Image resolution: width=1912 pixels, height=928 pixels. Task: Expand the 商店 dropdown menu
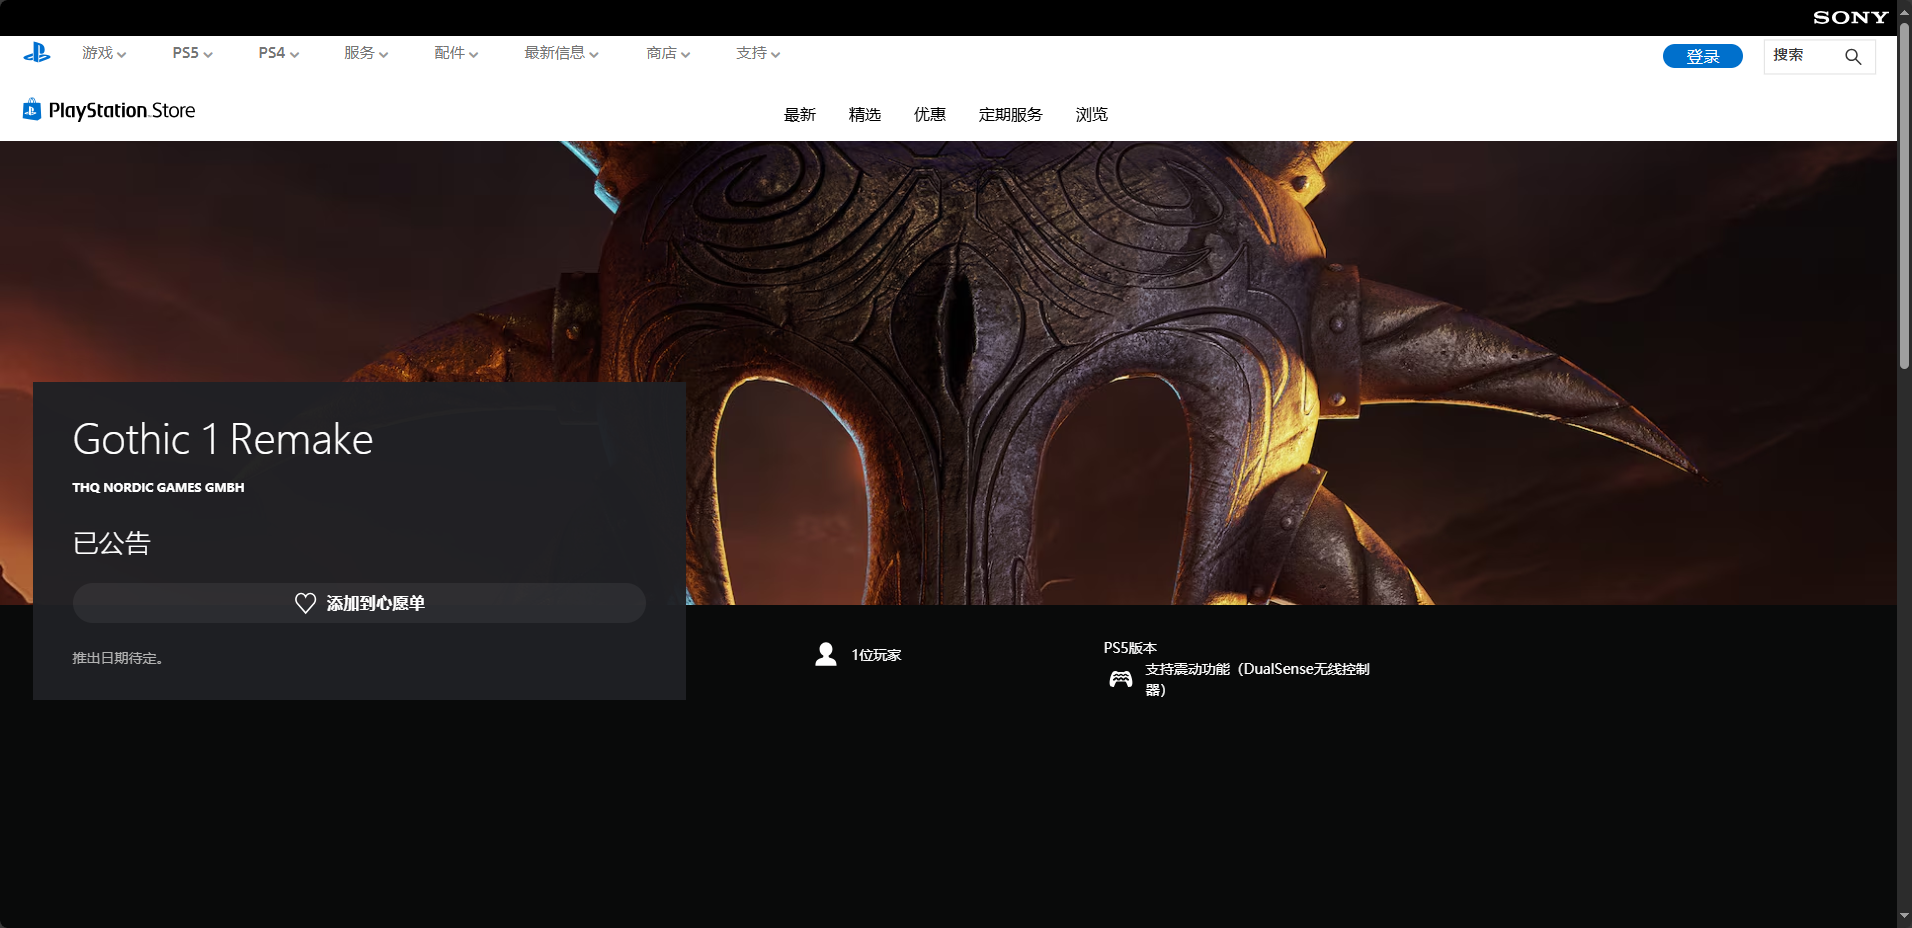point(668,53)
